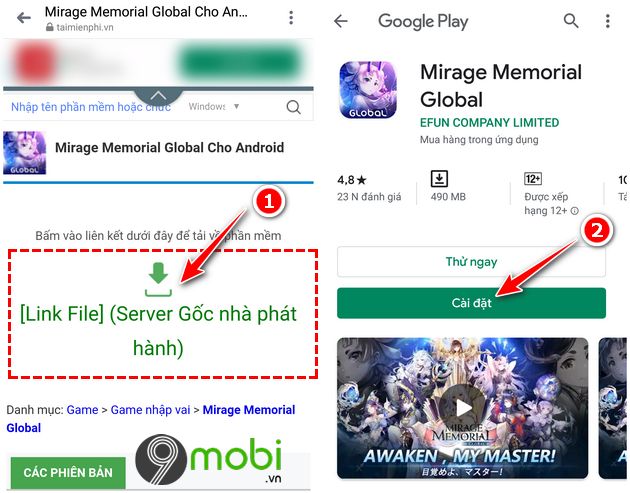The height and width of the screenshot is (493, 630).
Task: Open the Game breadcrumb link
Action: coord(82,410)
